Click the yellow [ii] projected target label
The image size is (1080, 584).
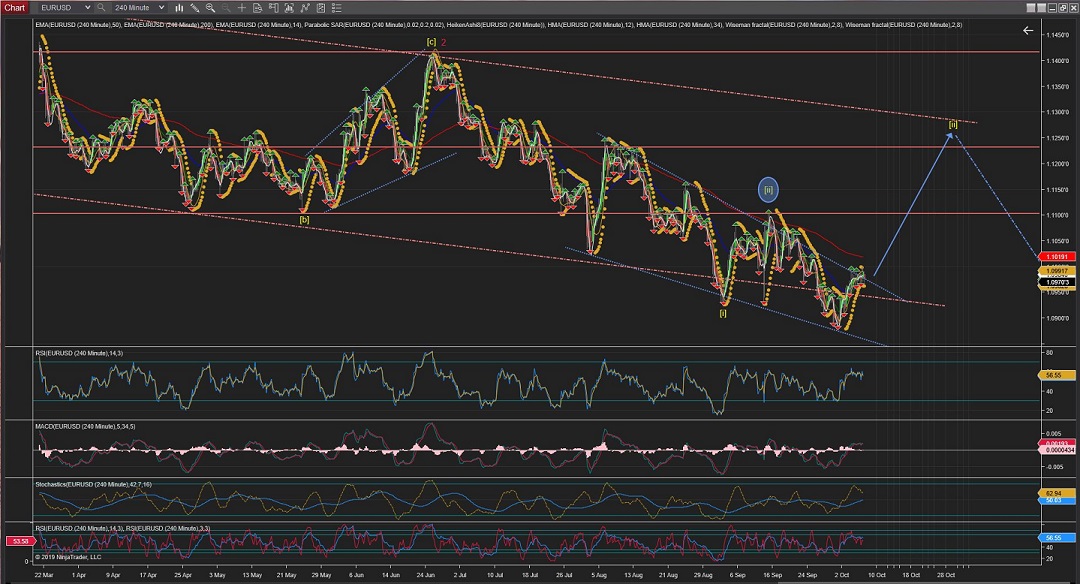953,124
